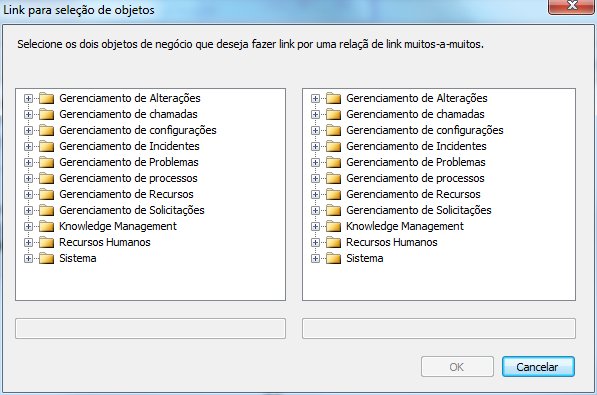The height and width of the screenshot is (395, 597).
Task: Click the disabled OK button
Action: (x=457, y=367)
